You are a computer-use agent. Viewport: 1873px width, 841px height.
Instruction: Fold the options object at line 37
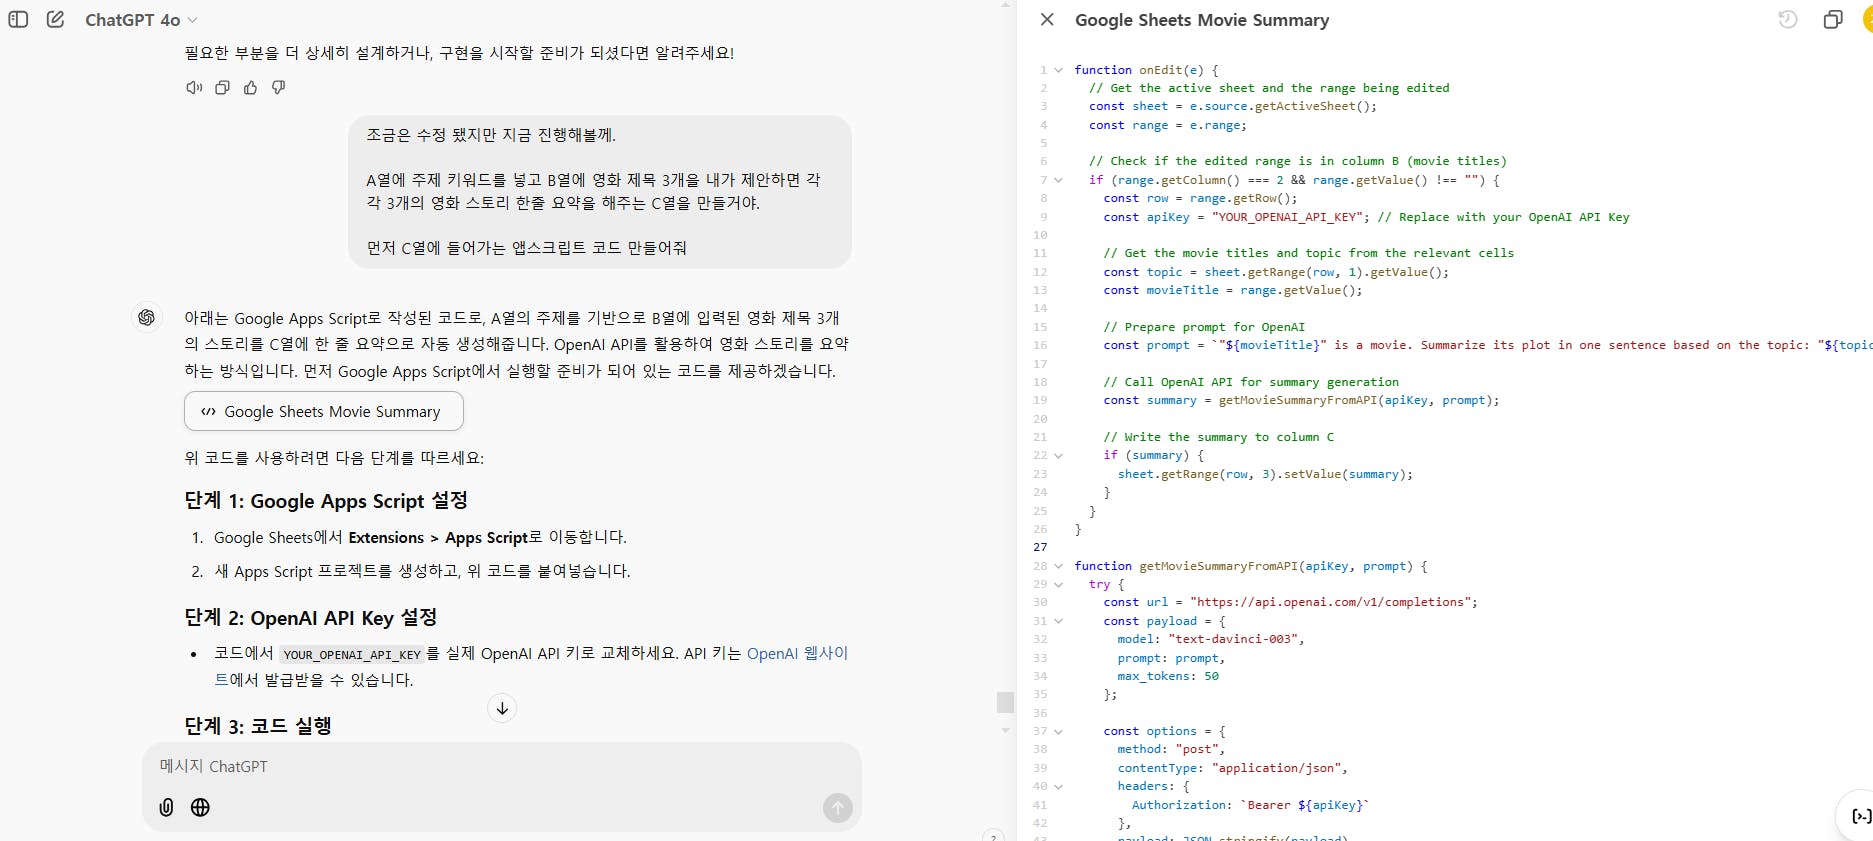pyautogui.click(x=1058, y=731)
